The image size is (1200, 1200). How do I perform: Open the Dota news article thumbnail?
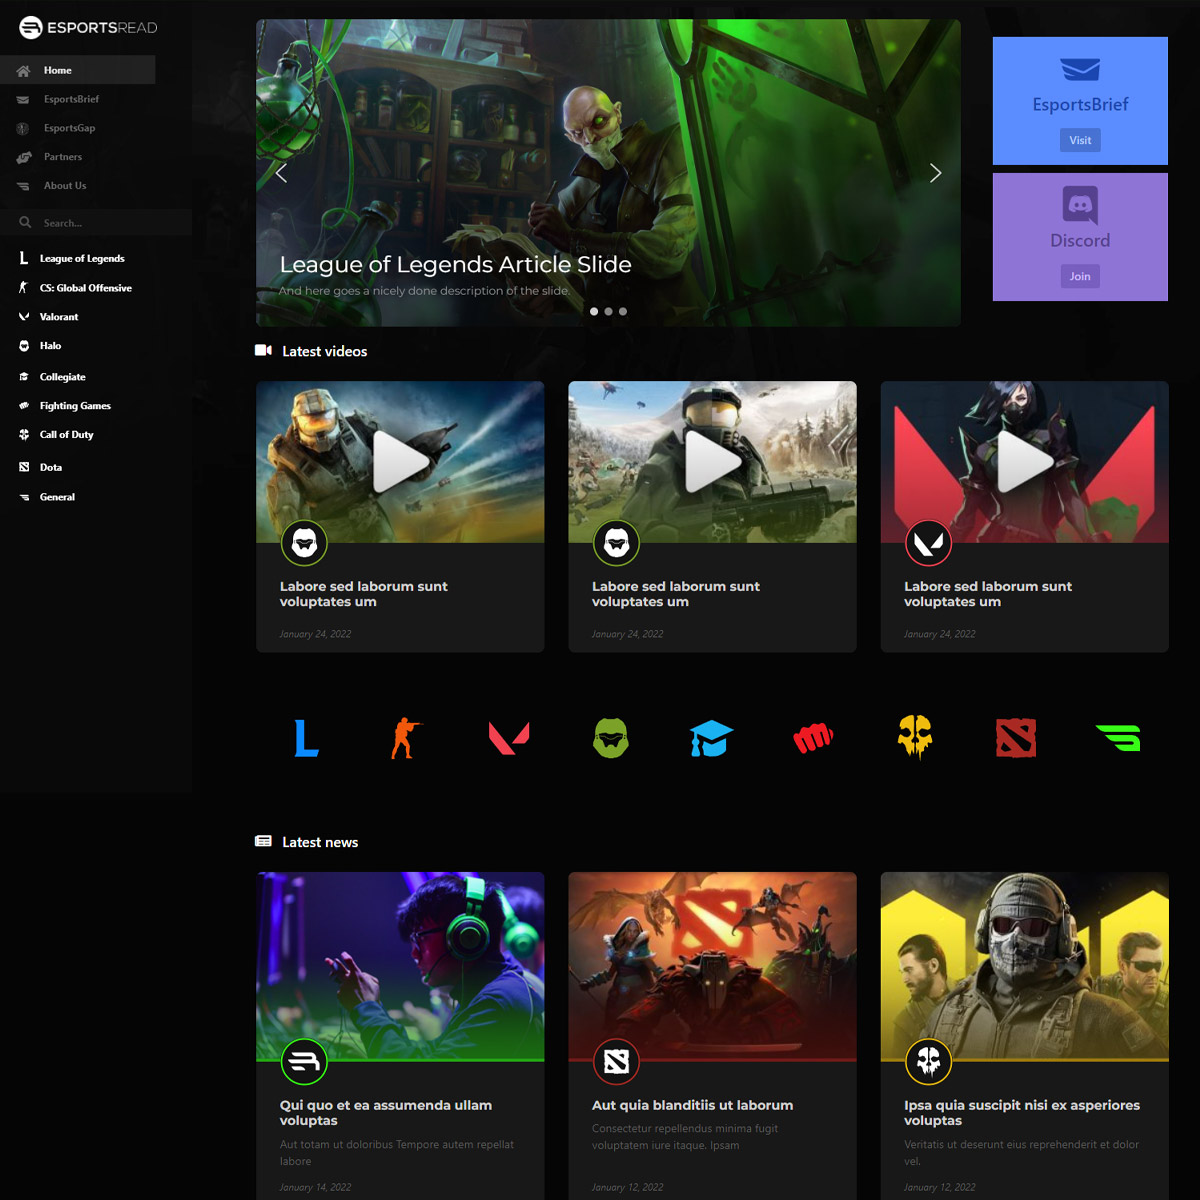pos(712,966)
